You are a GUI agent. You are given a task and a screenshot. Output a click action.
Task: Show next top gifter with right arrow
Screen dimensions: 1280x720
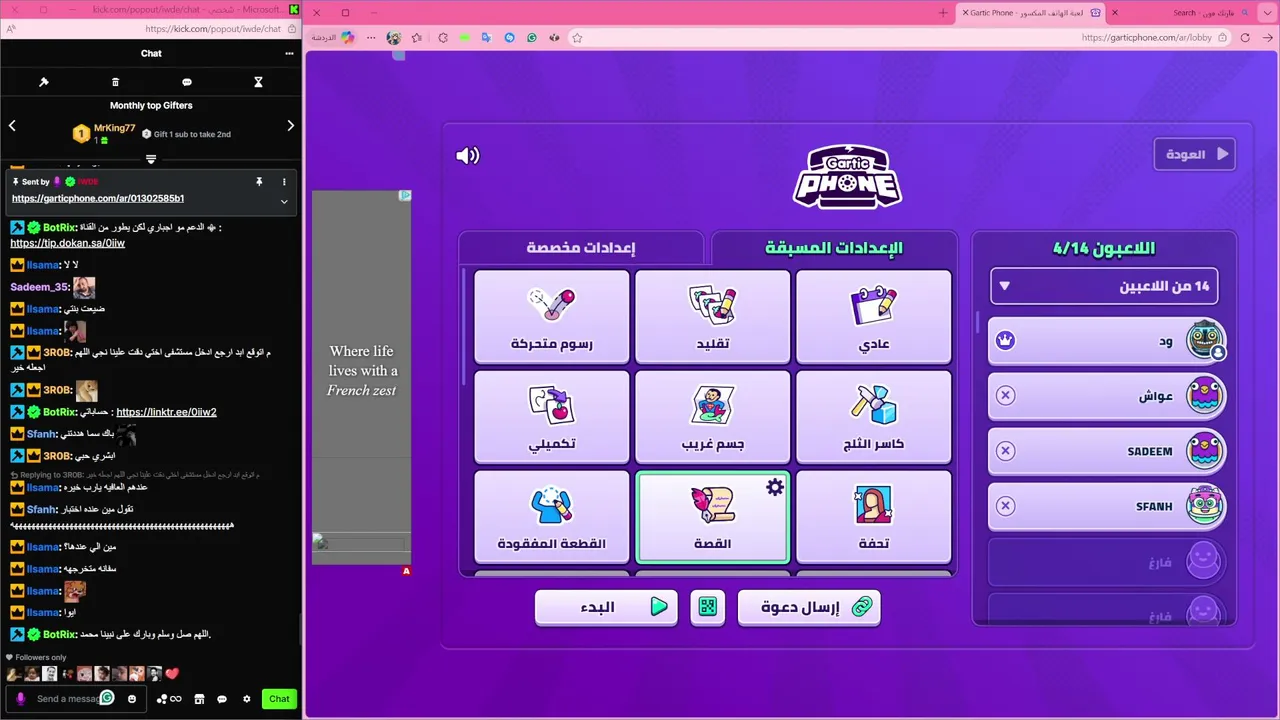click(x=291, y=126)
